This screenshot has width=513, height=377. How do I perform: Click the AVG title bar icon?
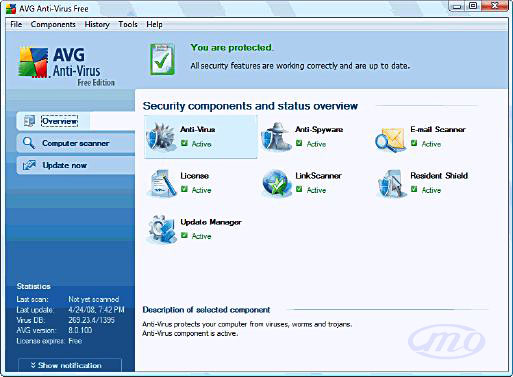click(x=11, y=9)
